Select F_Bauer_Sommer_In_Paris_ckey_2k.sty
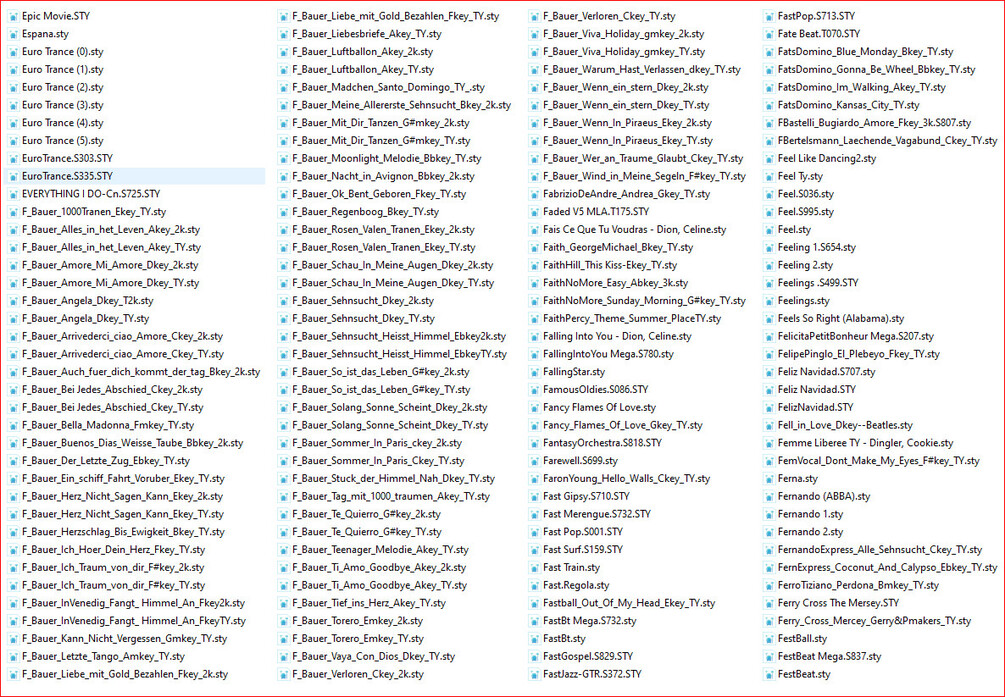Image resolution: width=1005 pixels, height=697 pixels. 377,443
